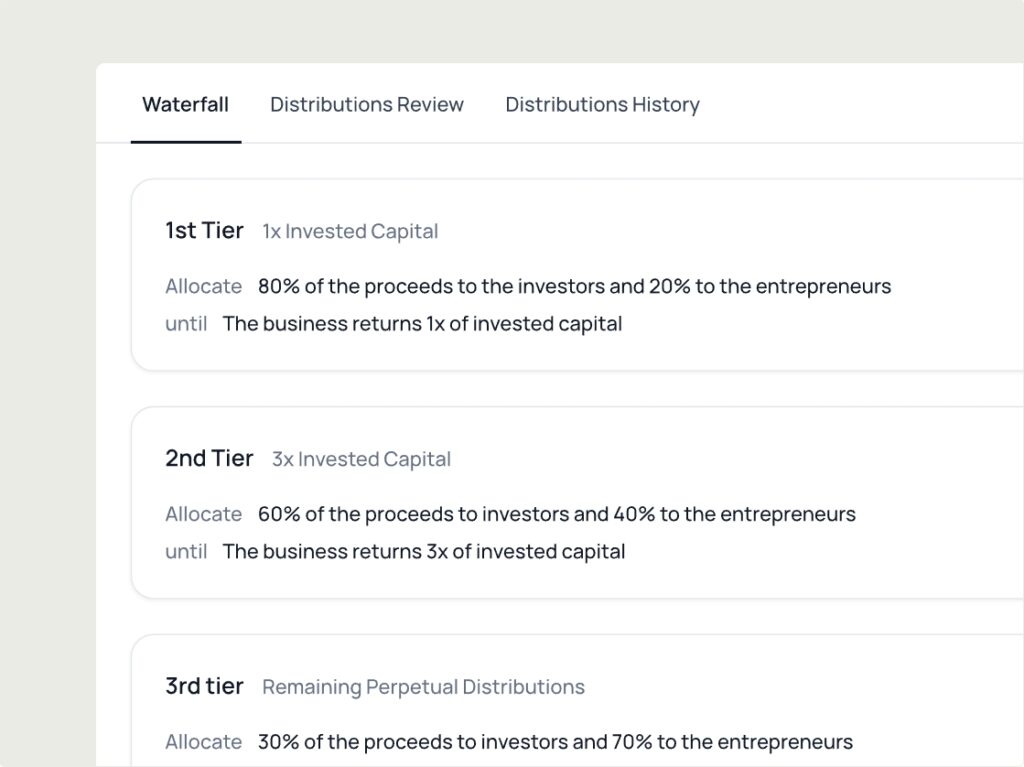Select the Remaining Perpetual Distributions subtitle
Image resolution: width=1024 pixels, height=767 pixels.
click(x=423, y=688)
